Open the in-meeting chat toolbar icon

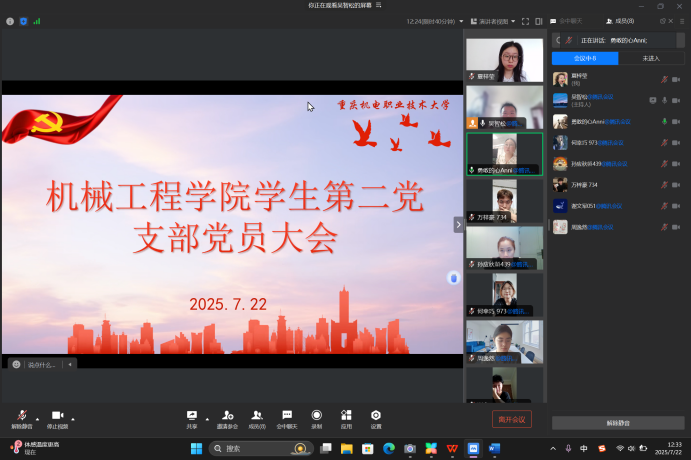pyautogui.click(x=287, y=419)
